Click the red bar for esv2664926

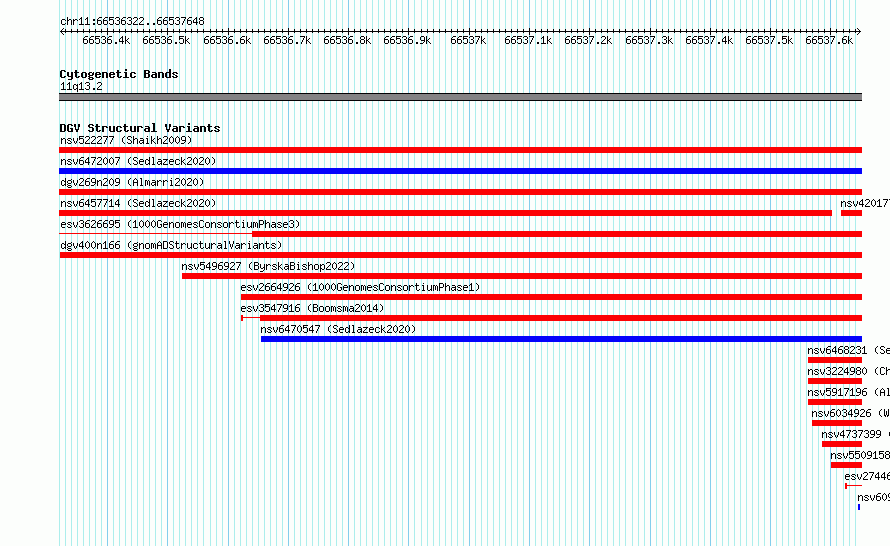click(x=551, y=297)
